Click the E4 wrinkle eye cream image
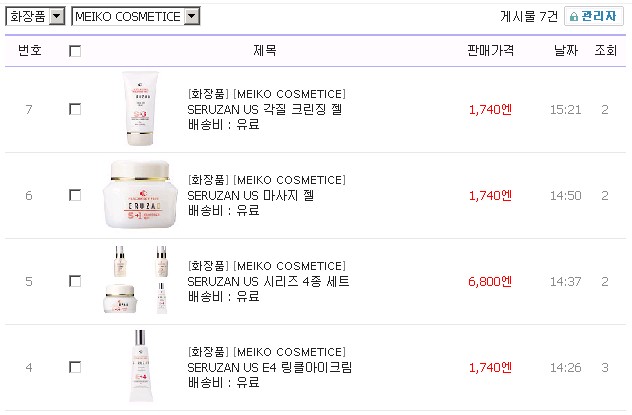Image resolution: width=632 pixels, height=415 pixels. [x=140, y=367]
